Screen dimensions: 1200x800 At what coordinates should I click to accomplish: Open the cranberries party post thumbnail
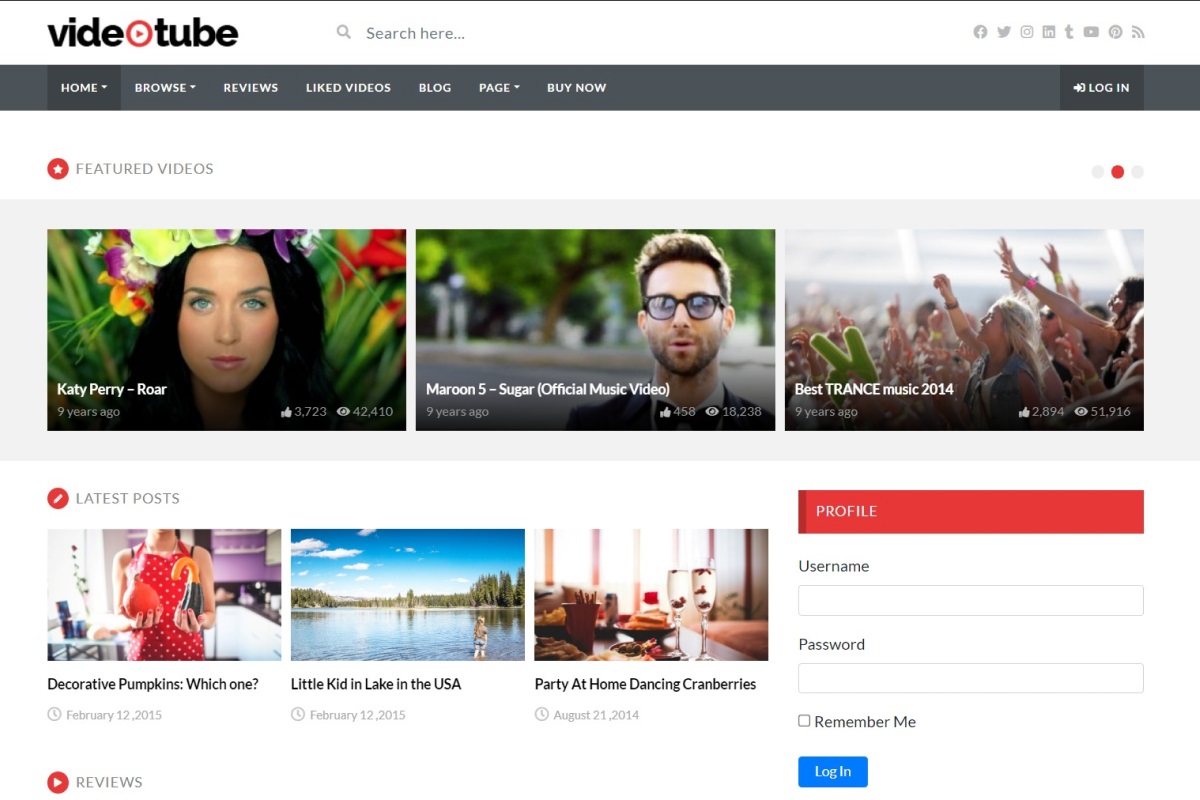652,595
